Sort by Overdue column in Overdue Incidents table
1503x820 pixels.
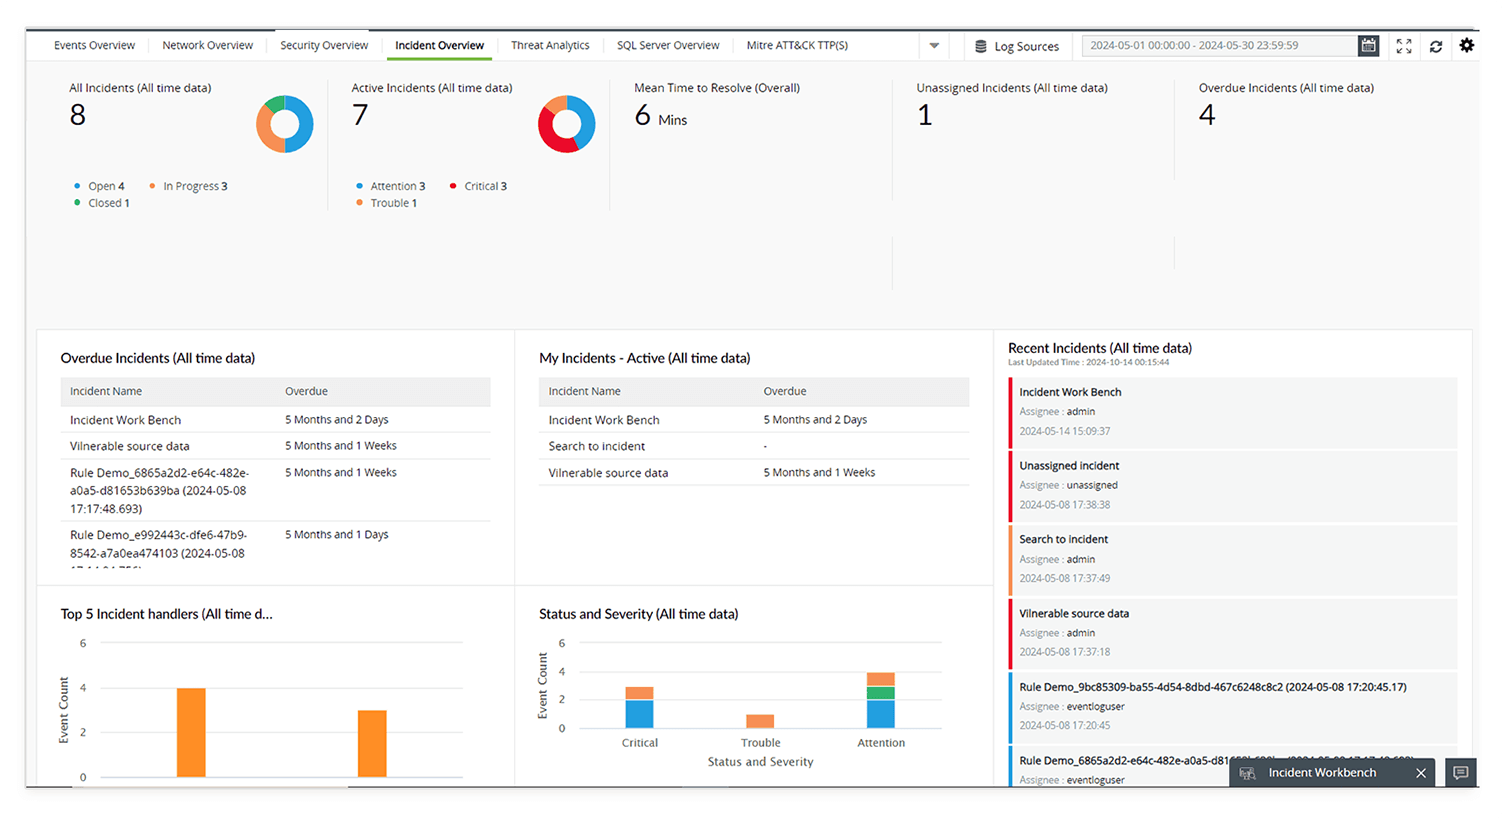[306, 391]
